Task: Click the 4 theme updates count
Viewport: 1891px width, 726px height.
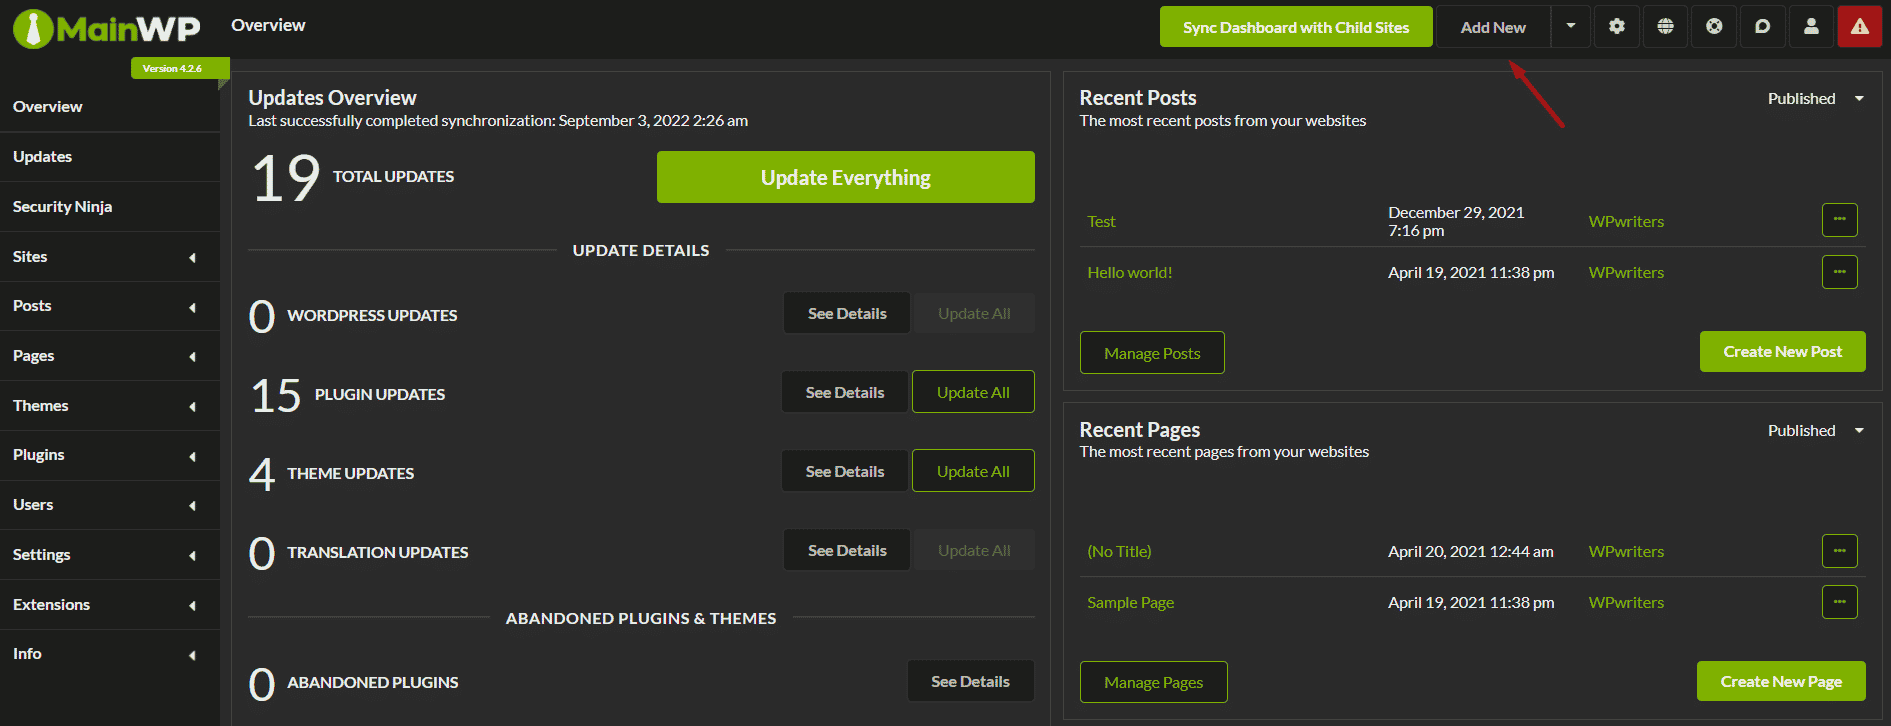Action: 262,474
